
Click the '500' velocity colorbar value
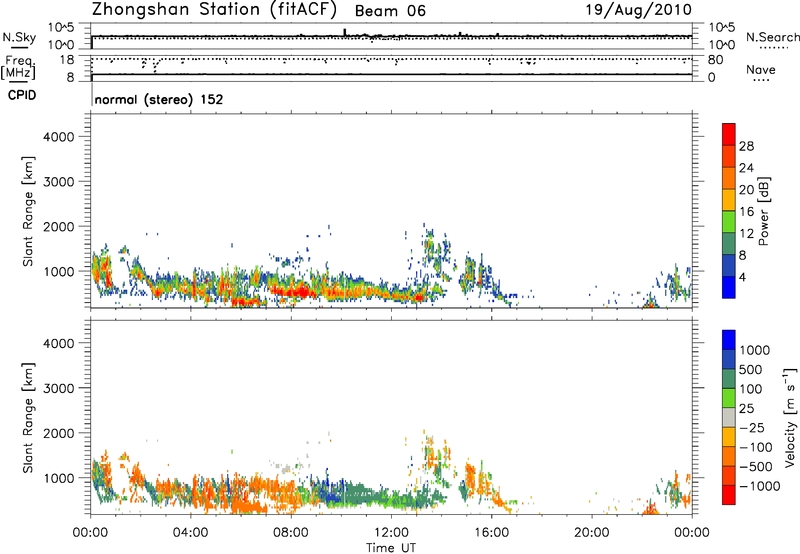tap(750, 370)
